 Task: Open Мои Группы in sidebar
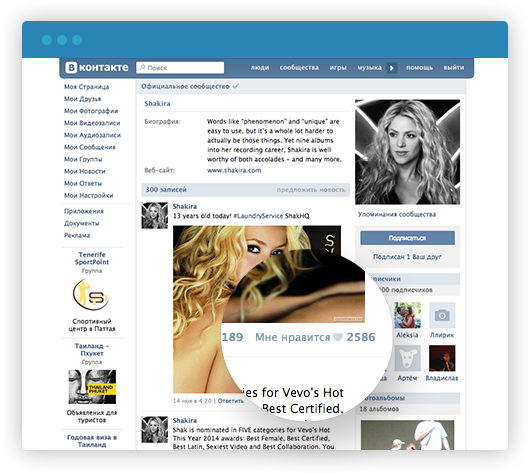click(x=83, y=159)
